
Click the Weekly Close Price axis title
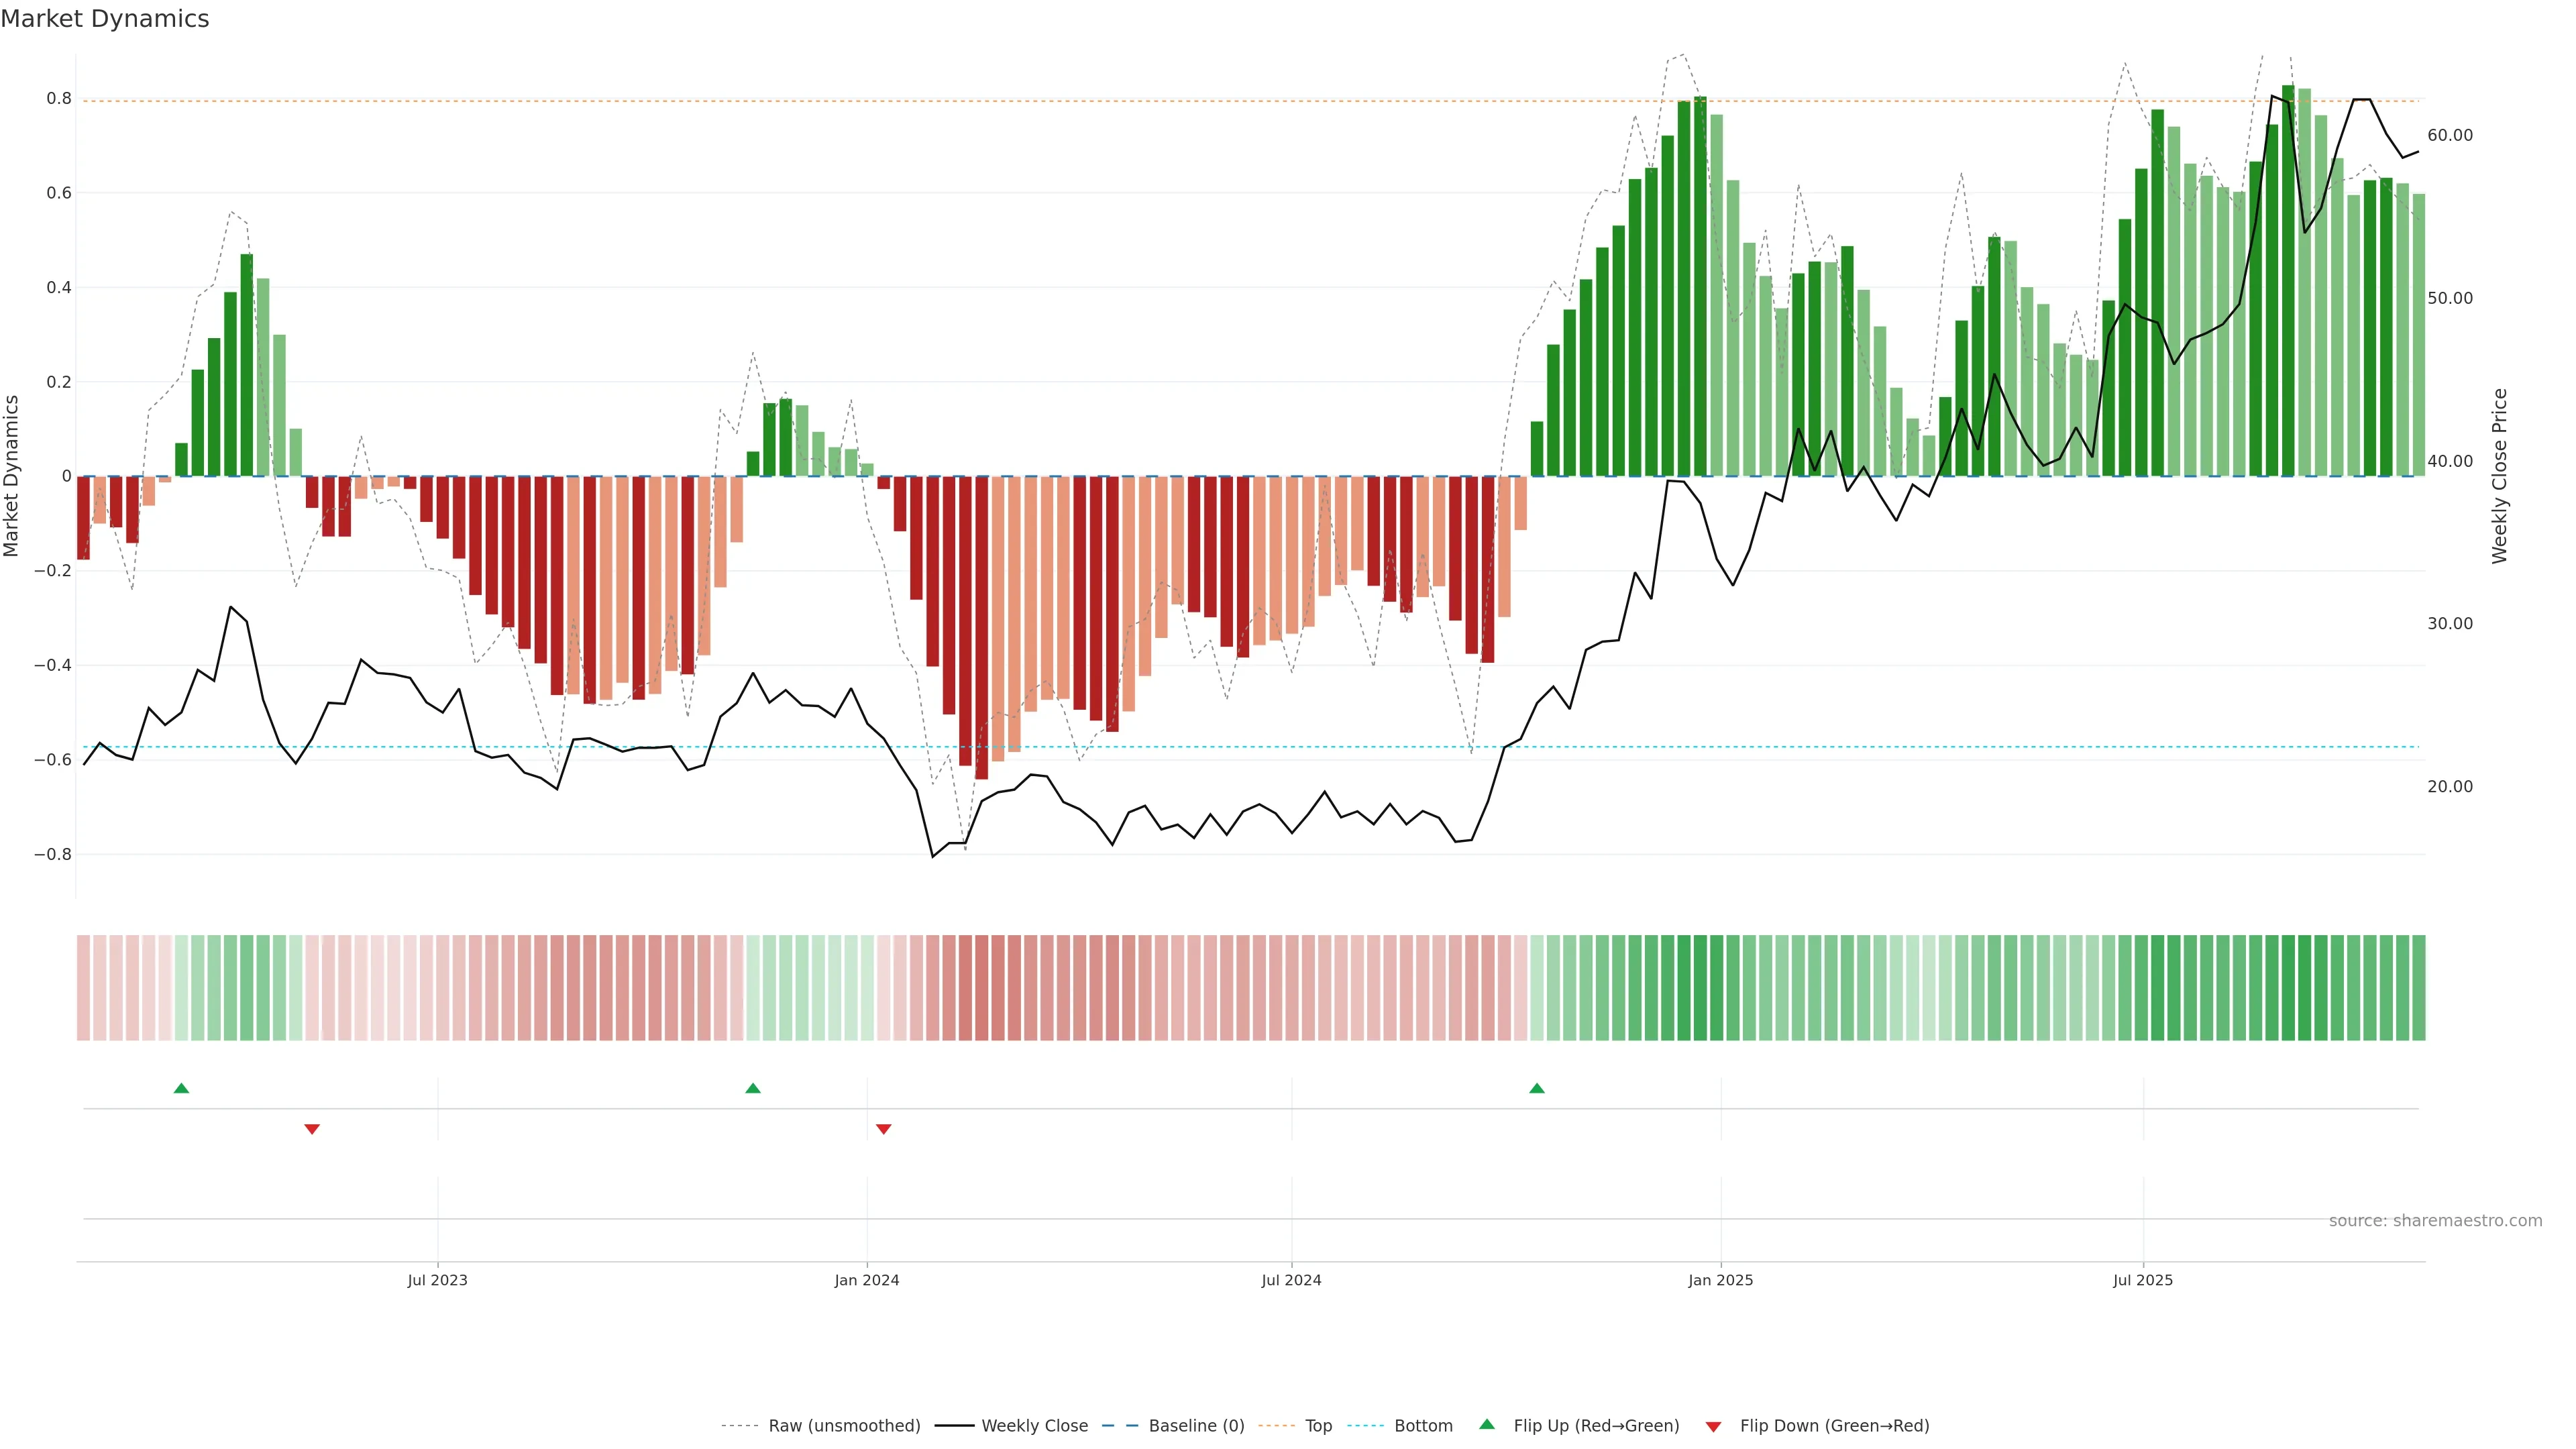pyautogui.click(x=2499, y=476)
